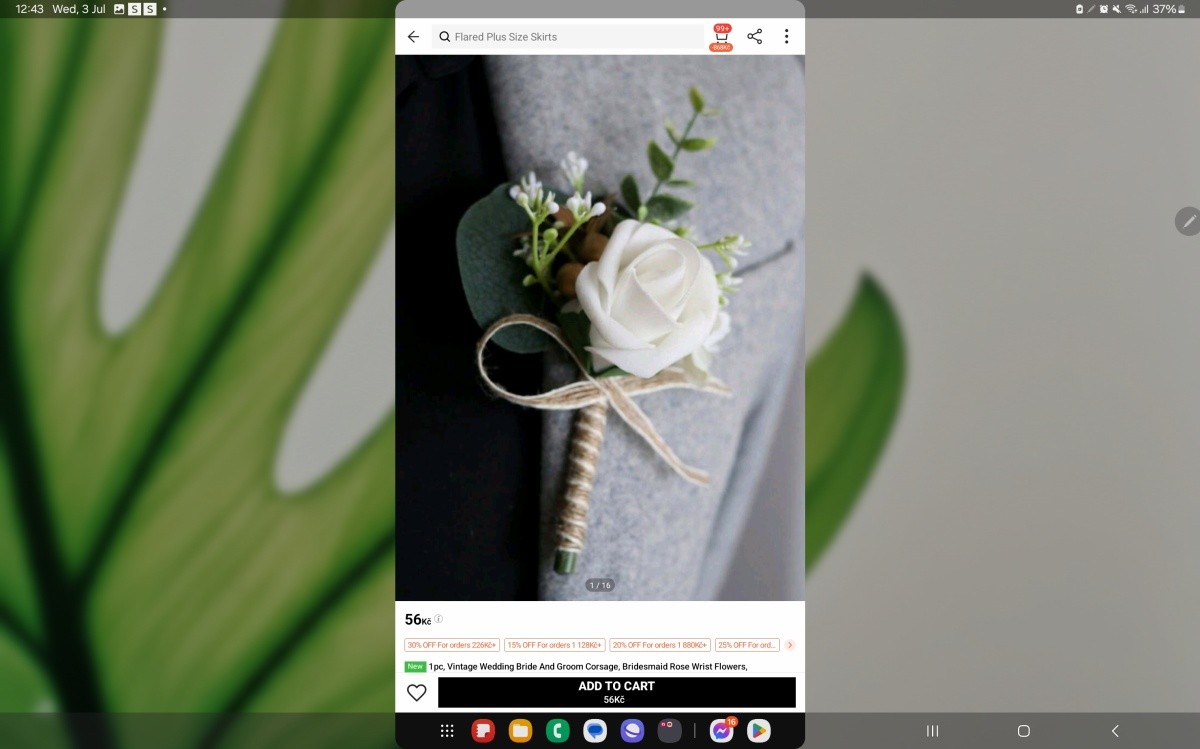Tap the Wi-Fi status icon
The height and width of the screenshot is (749, 1200).
1131,9
